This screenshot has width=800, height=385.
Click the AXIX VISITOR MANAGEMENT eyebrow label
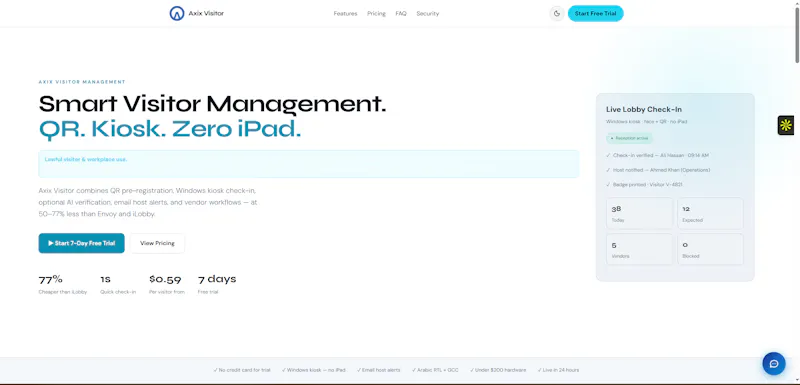[82, 82]
